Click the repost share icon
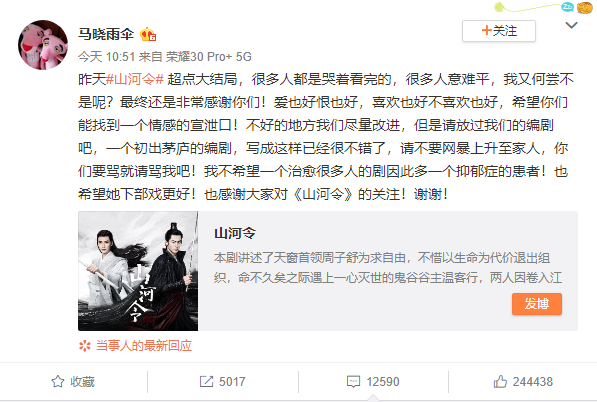597x402 pixels. [206, 381]
